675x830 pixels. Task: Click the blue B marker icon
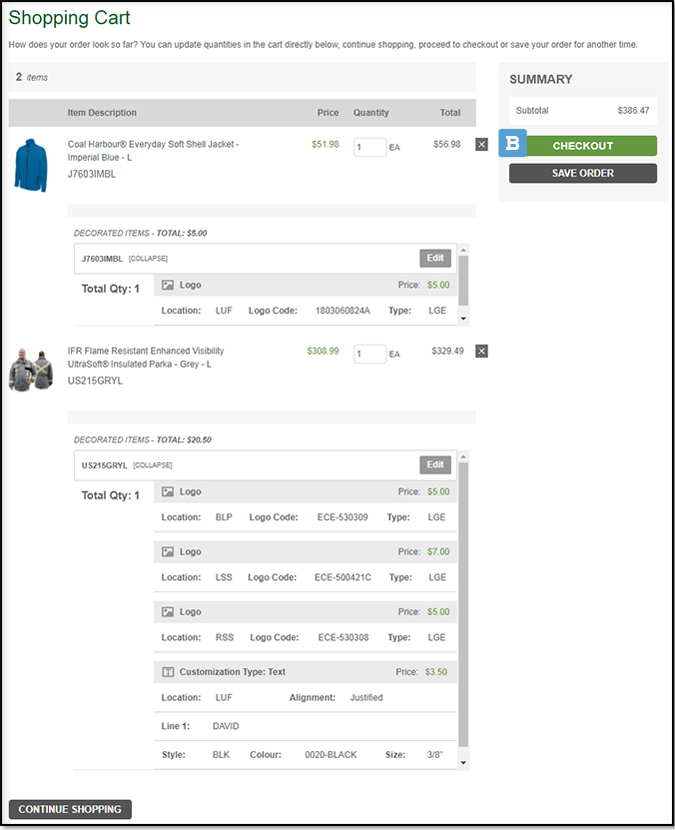tap(513, 145)
